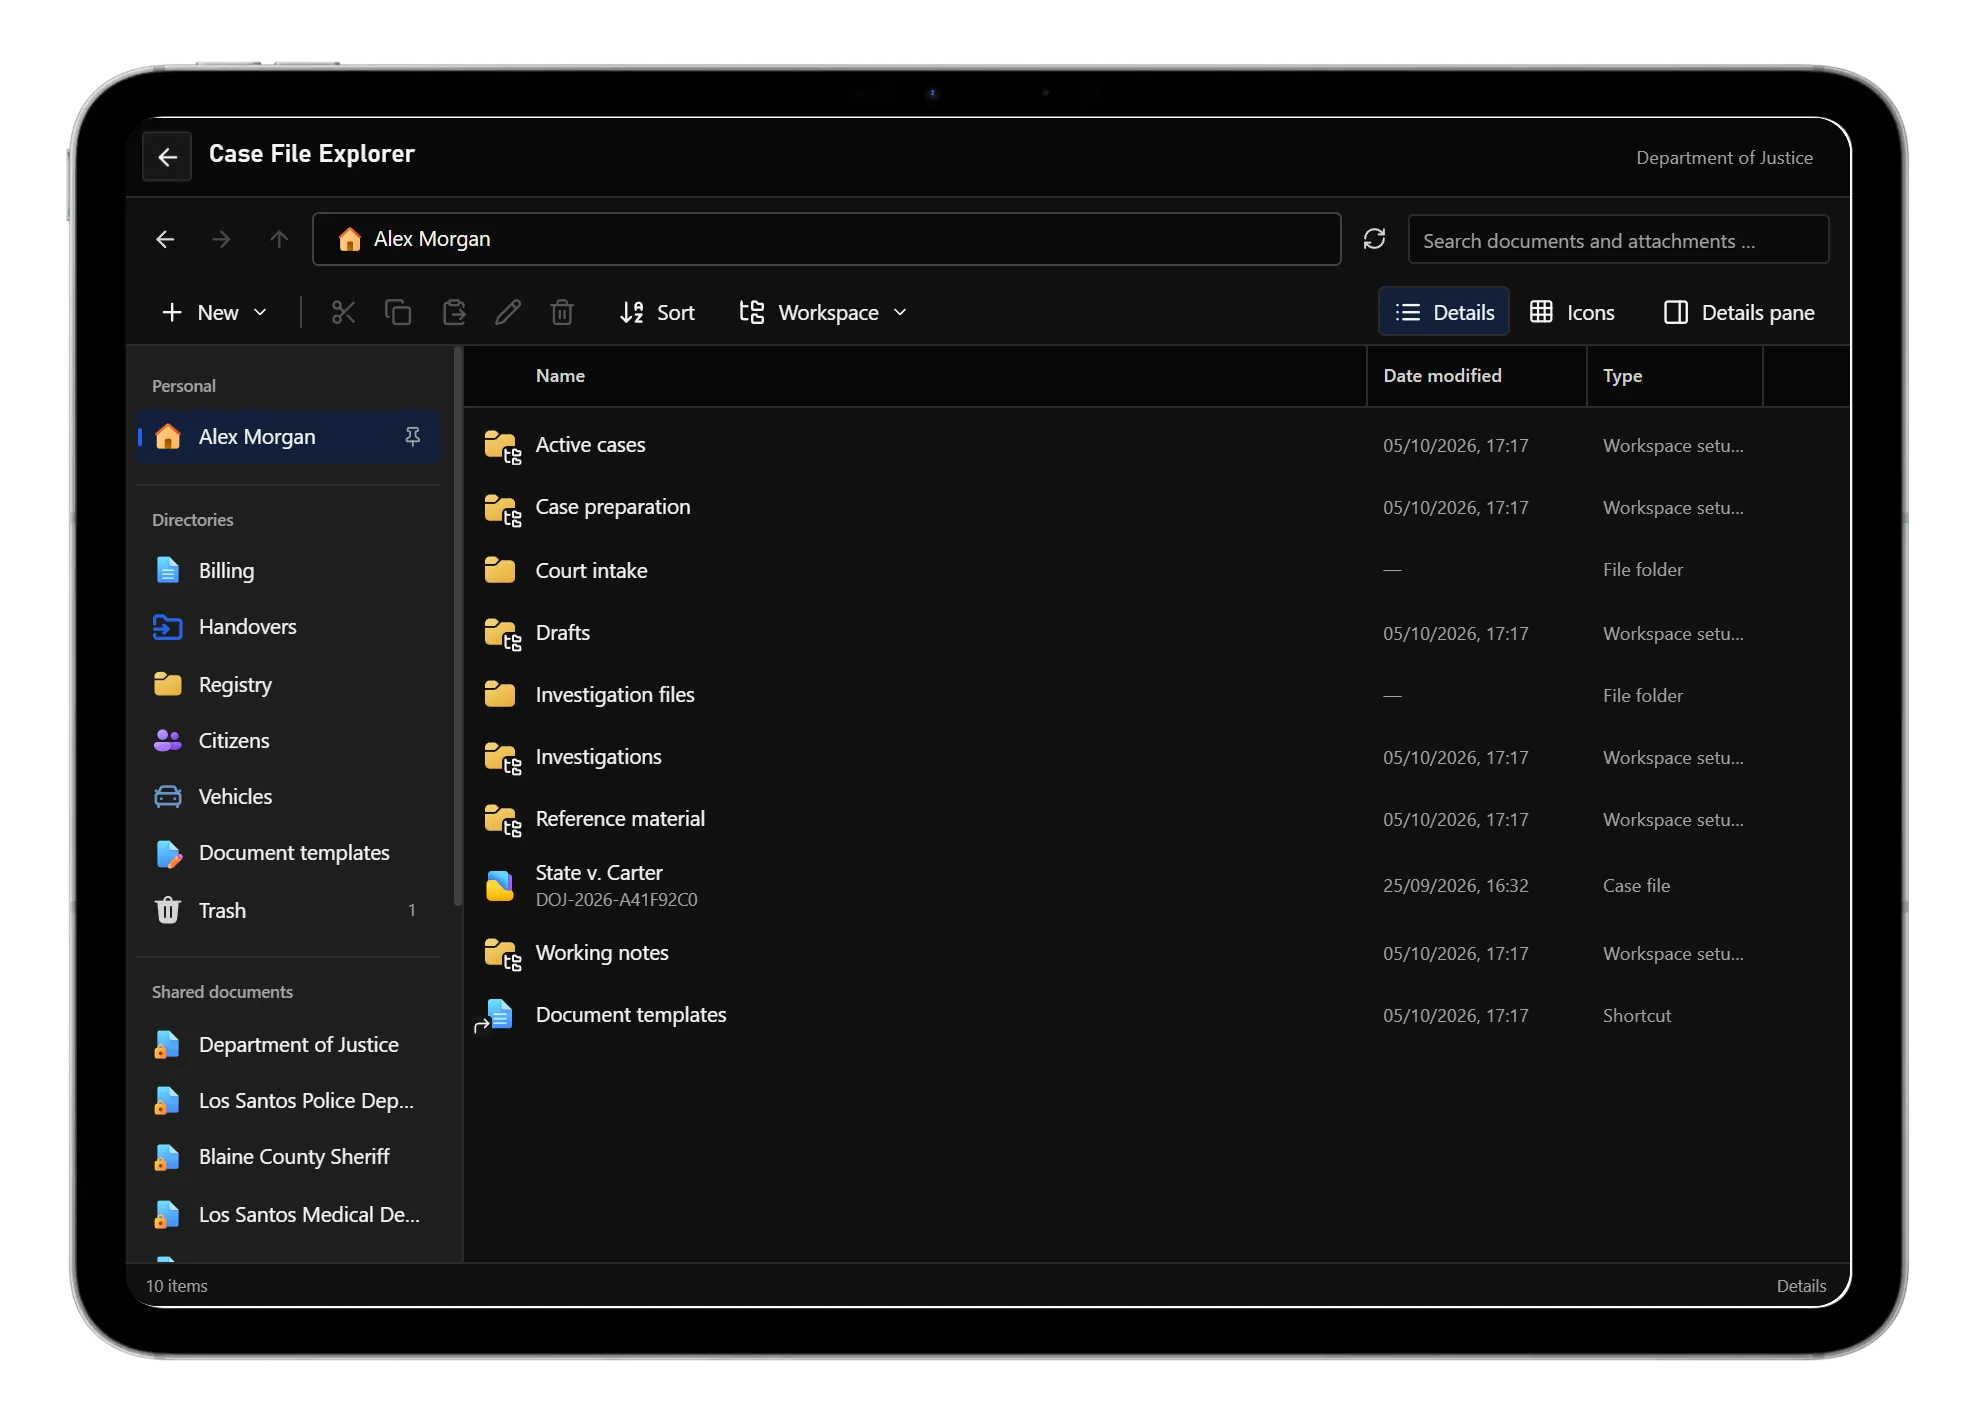
Task: Open Blaine County Sheriff shared documents
Action: [x=288, y=1157]
